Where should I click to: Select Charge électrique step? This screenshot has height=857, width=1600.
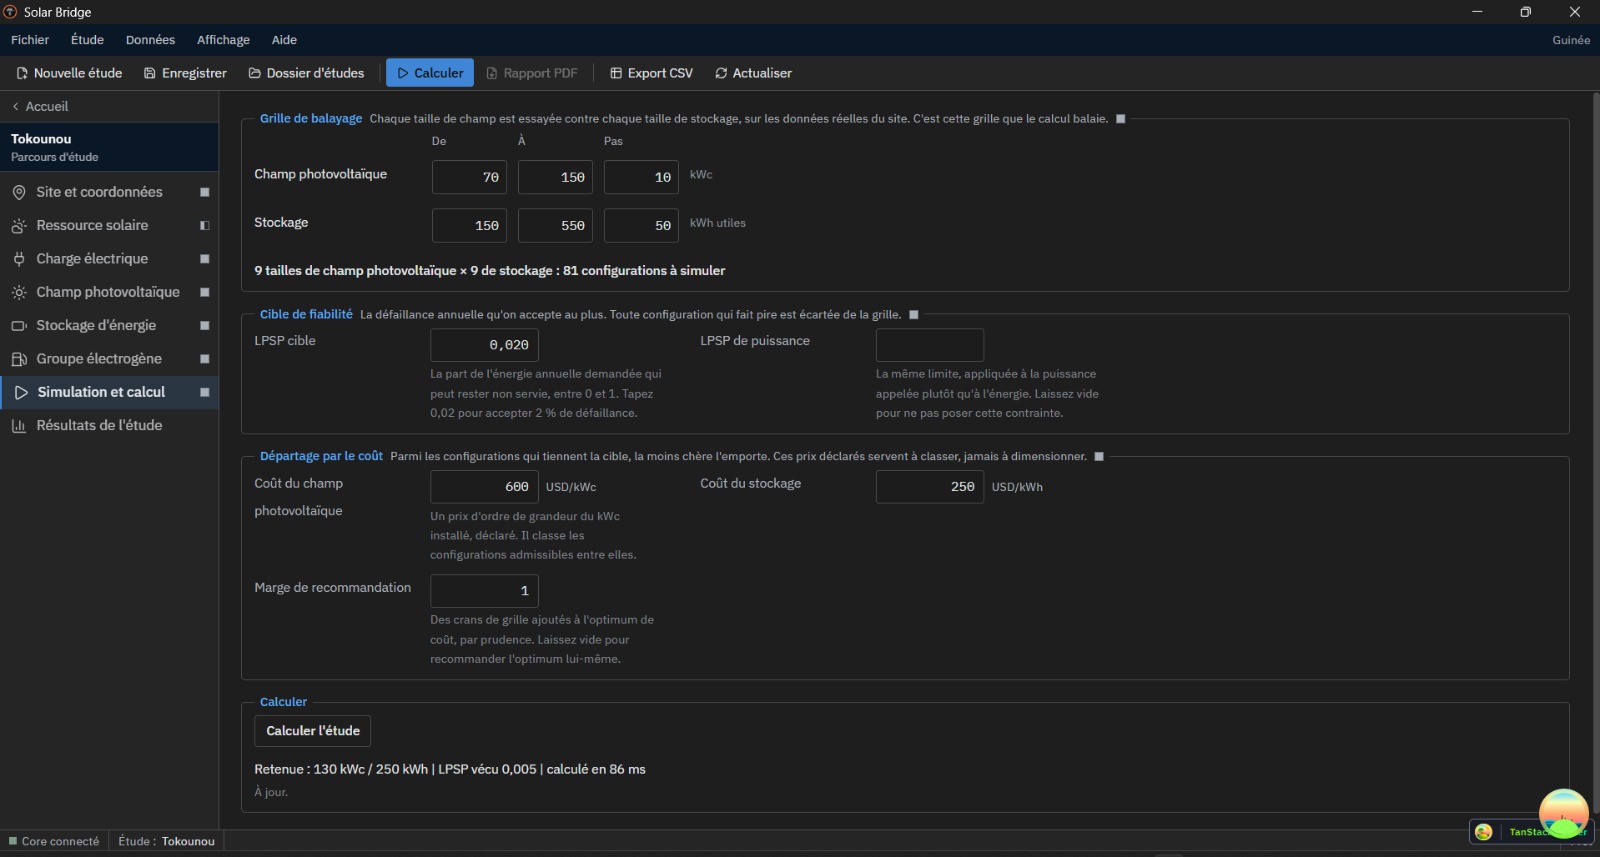coord(109,258)
